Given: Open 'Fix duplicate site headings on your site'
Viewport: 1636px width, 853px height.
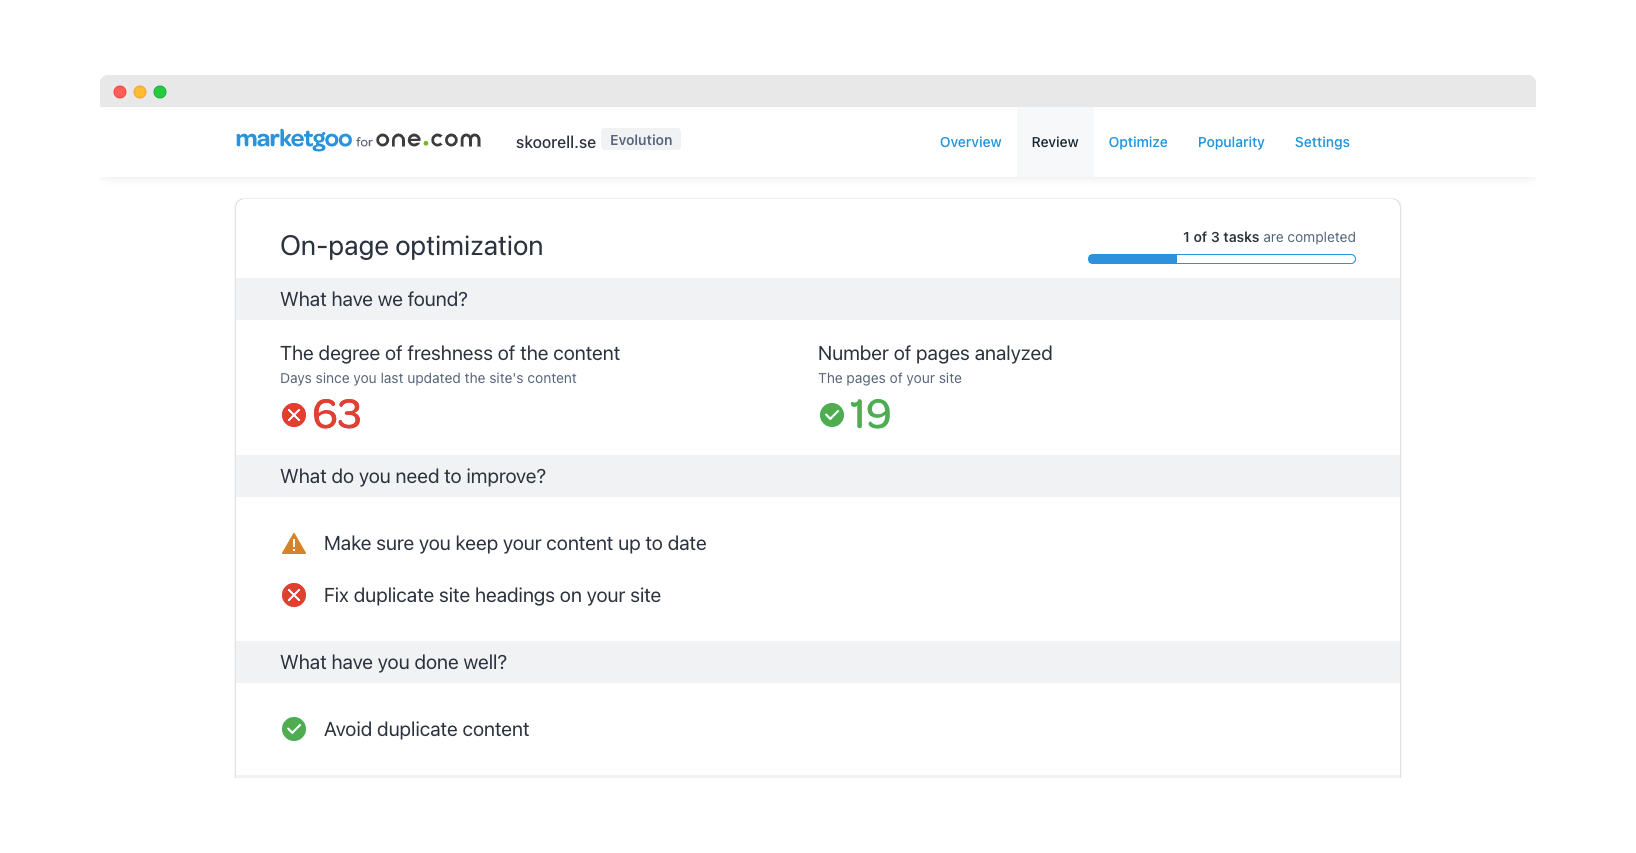Looking at the screenshot, I should click(x=492, y=595).
